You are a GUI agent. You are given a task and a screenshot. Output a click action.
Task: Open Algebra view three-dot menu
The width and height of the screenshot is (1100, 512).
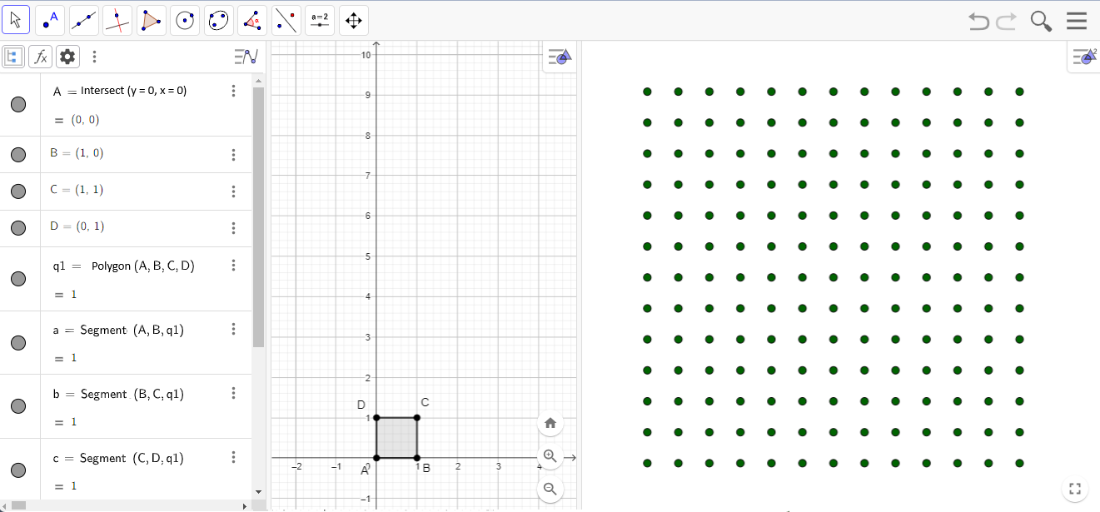pos(94,57)
